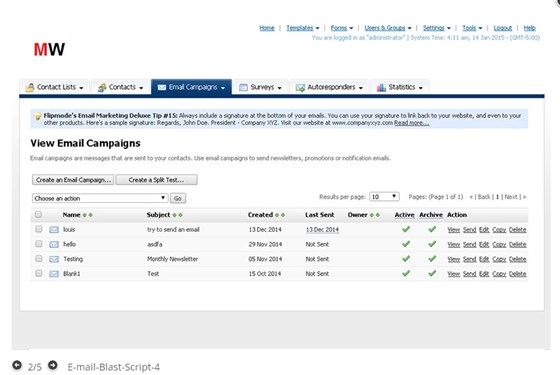
Task: Go to next slide with right arrow
Action: coord(52,365)
